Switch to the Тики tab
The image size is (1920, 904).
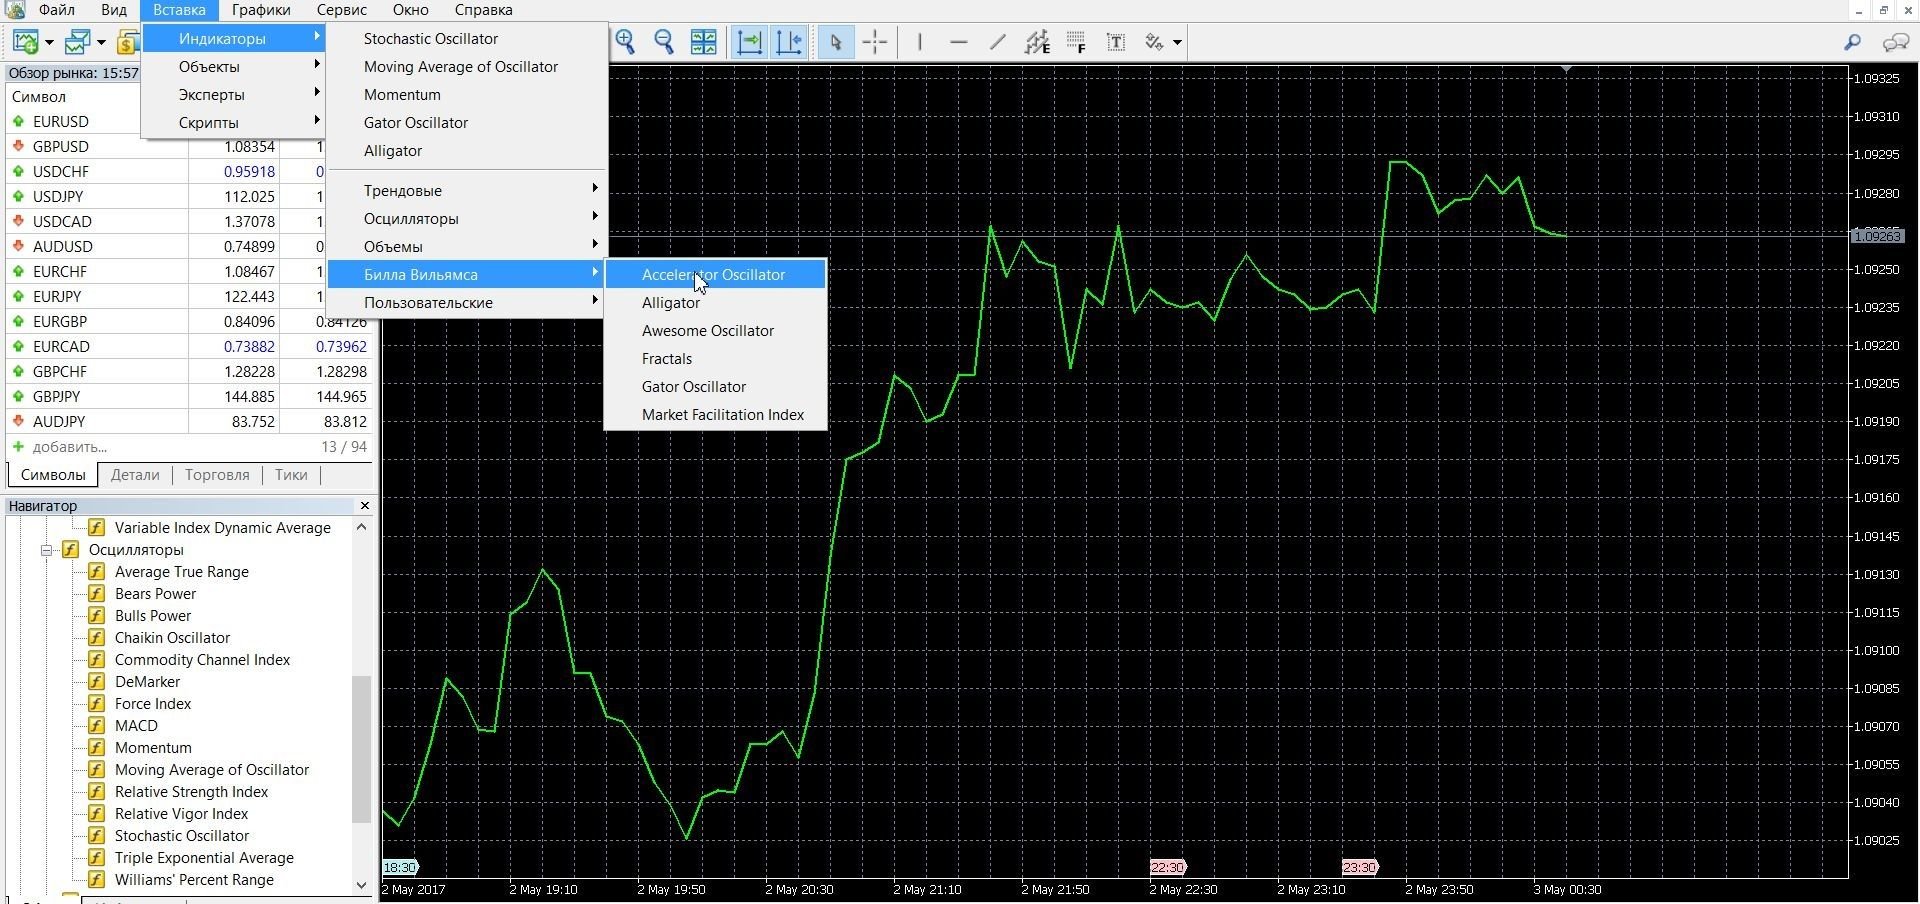(x=291, y=475)
